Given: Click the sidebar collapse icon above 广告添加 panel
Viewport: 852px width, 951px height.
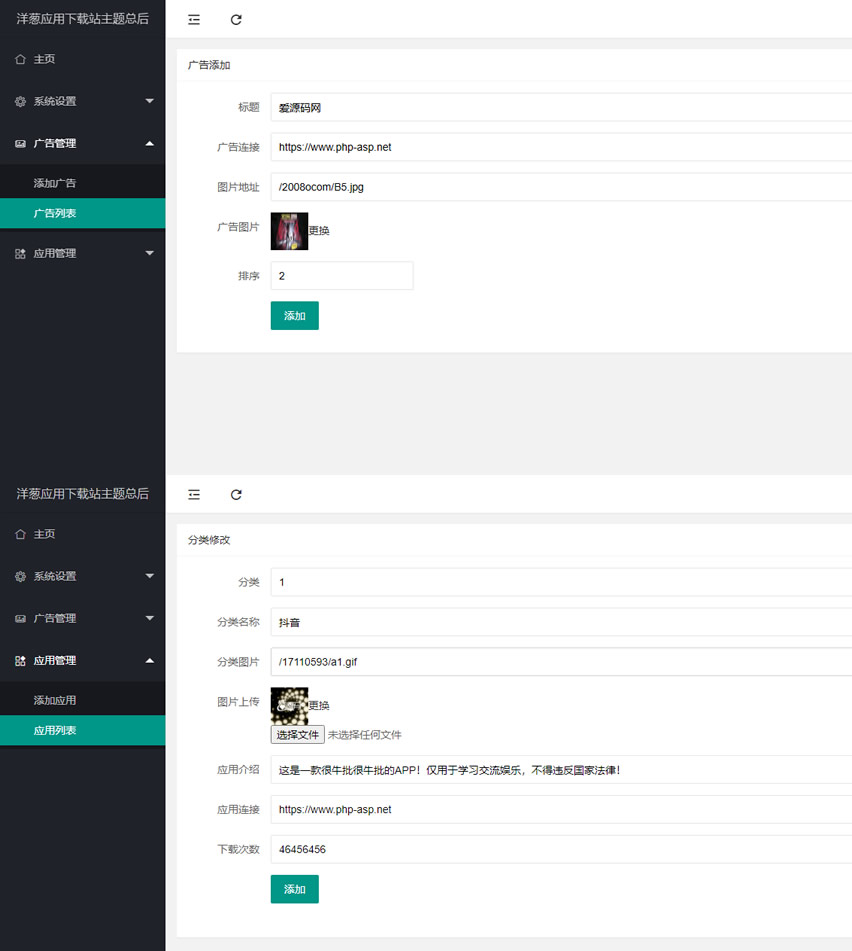Looking at the screenshot, I should 194,20.
